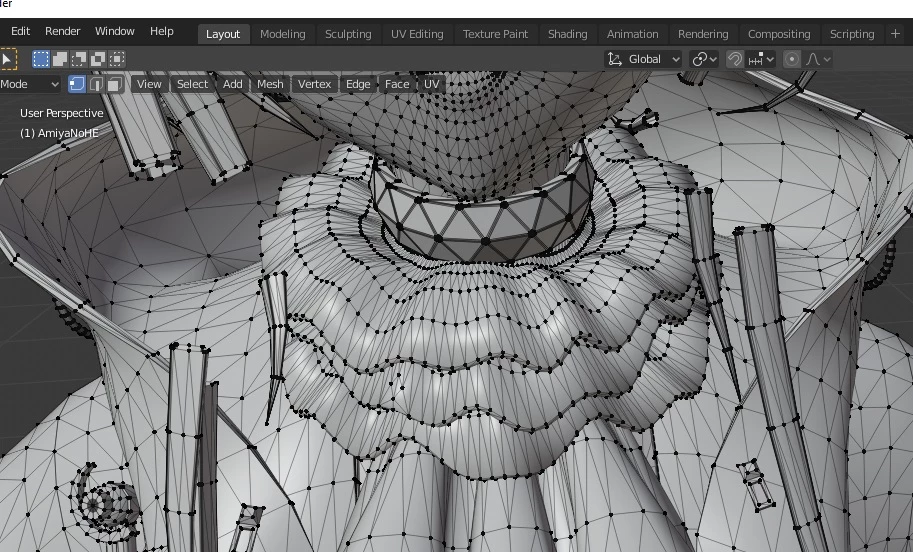913x552 pixels.
Task: Switch to the Scripting workspace tab
Action: pos(852,34)
